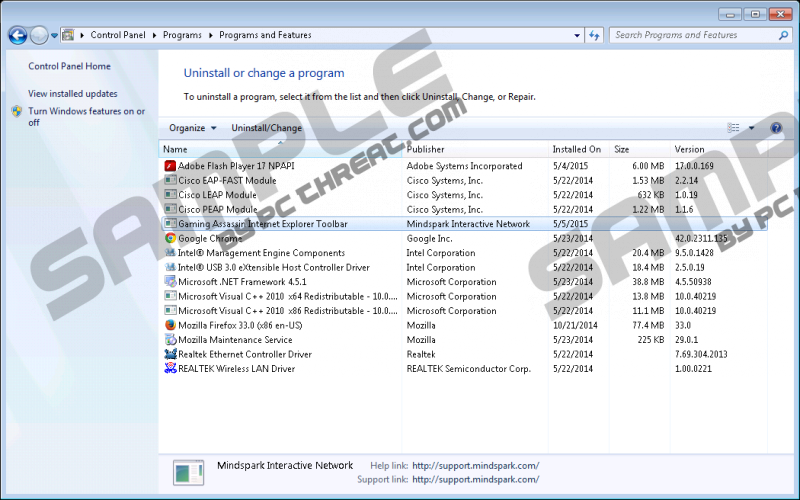Expand arrow after Programs breadcrumb
The height and width of the screenshot is (500, 800).
[x=211, y=35]
